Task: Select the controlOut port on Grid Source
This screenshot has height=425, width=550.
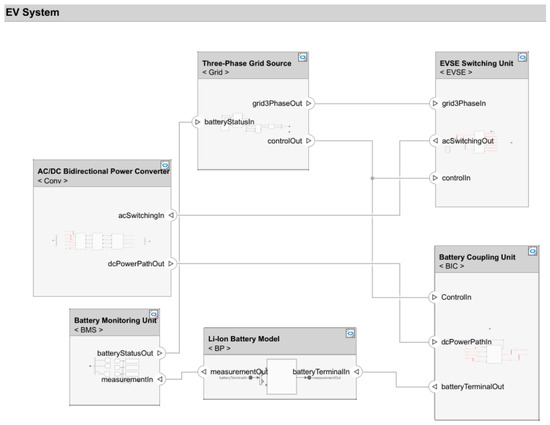Action: [x=309, y=141]
